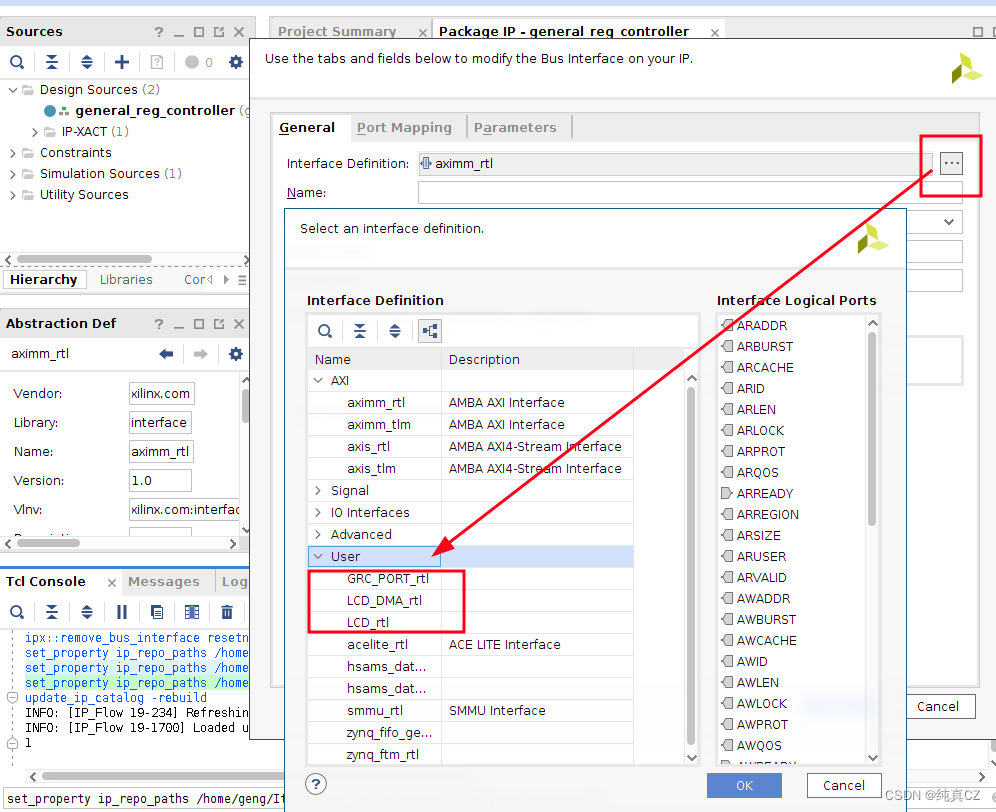Click Name column header in interface table
The height and width of the screenshot is (812, 996).
coord(375,360)
